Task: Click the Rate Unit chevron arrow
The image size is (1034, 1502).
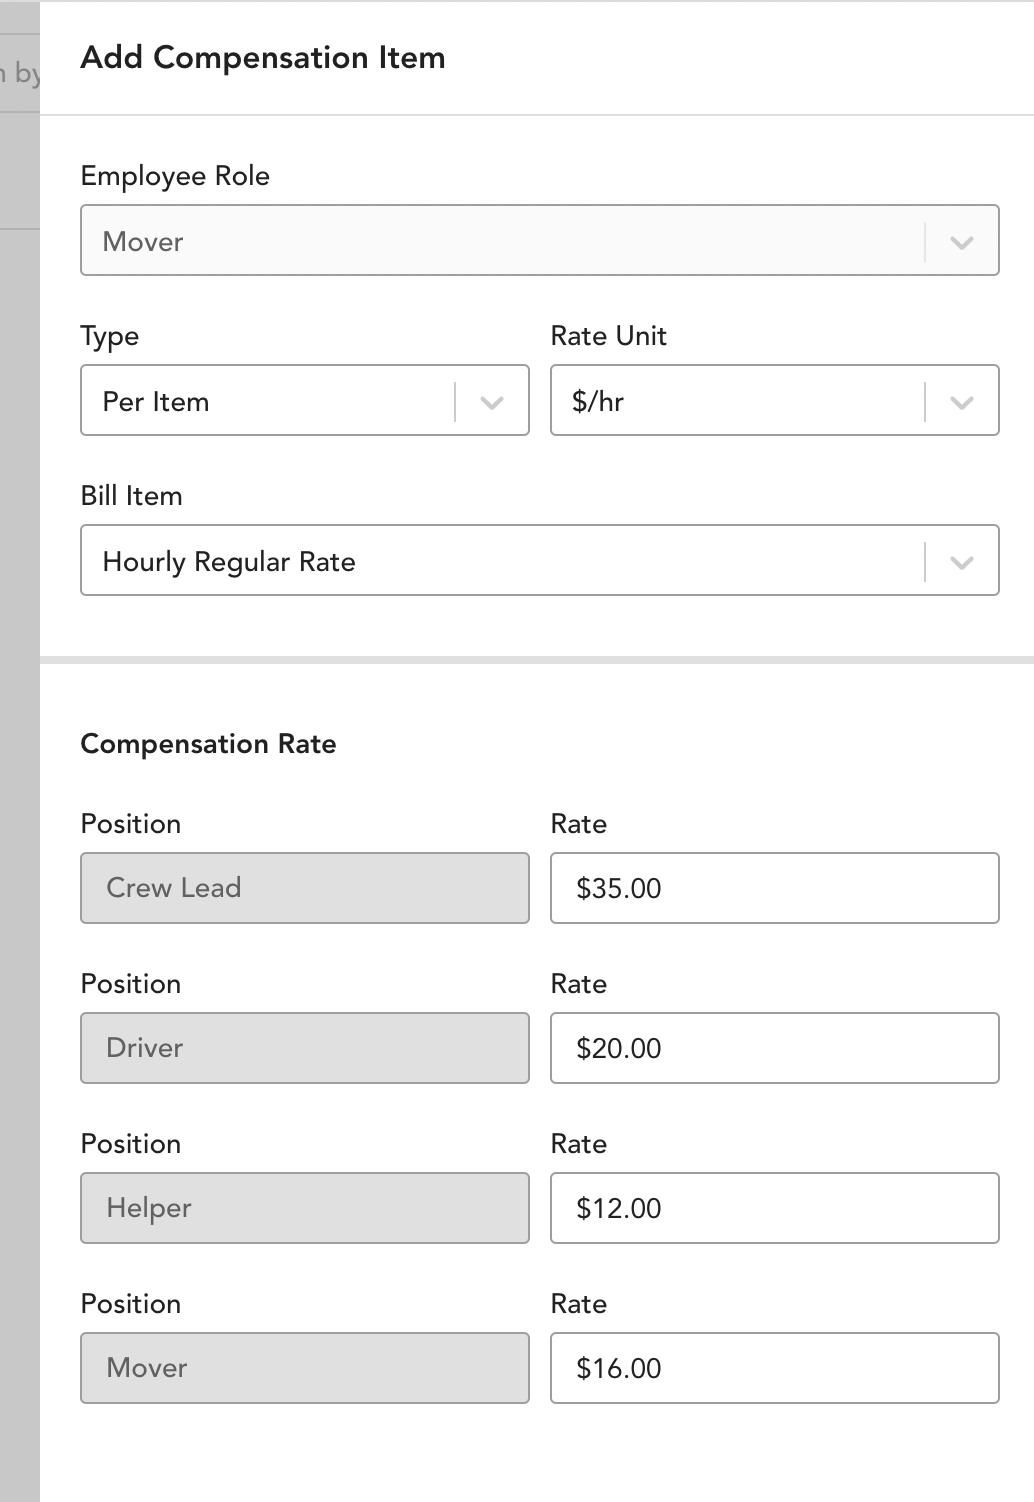Action: point(961,402)
